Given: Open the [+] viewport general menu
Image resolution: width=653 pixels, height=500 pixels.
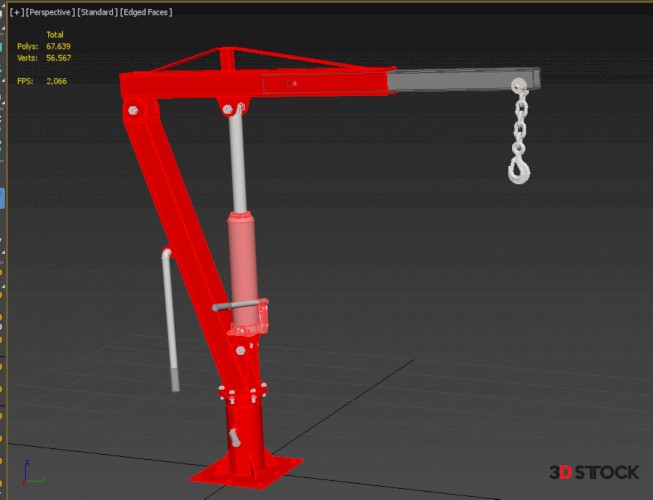Looking at the screenshot, I should coord(17,12).
